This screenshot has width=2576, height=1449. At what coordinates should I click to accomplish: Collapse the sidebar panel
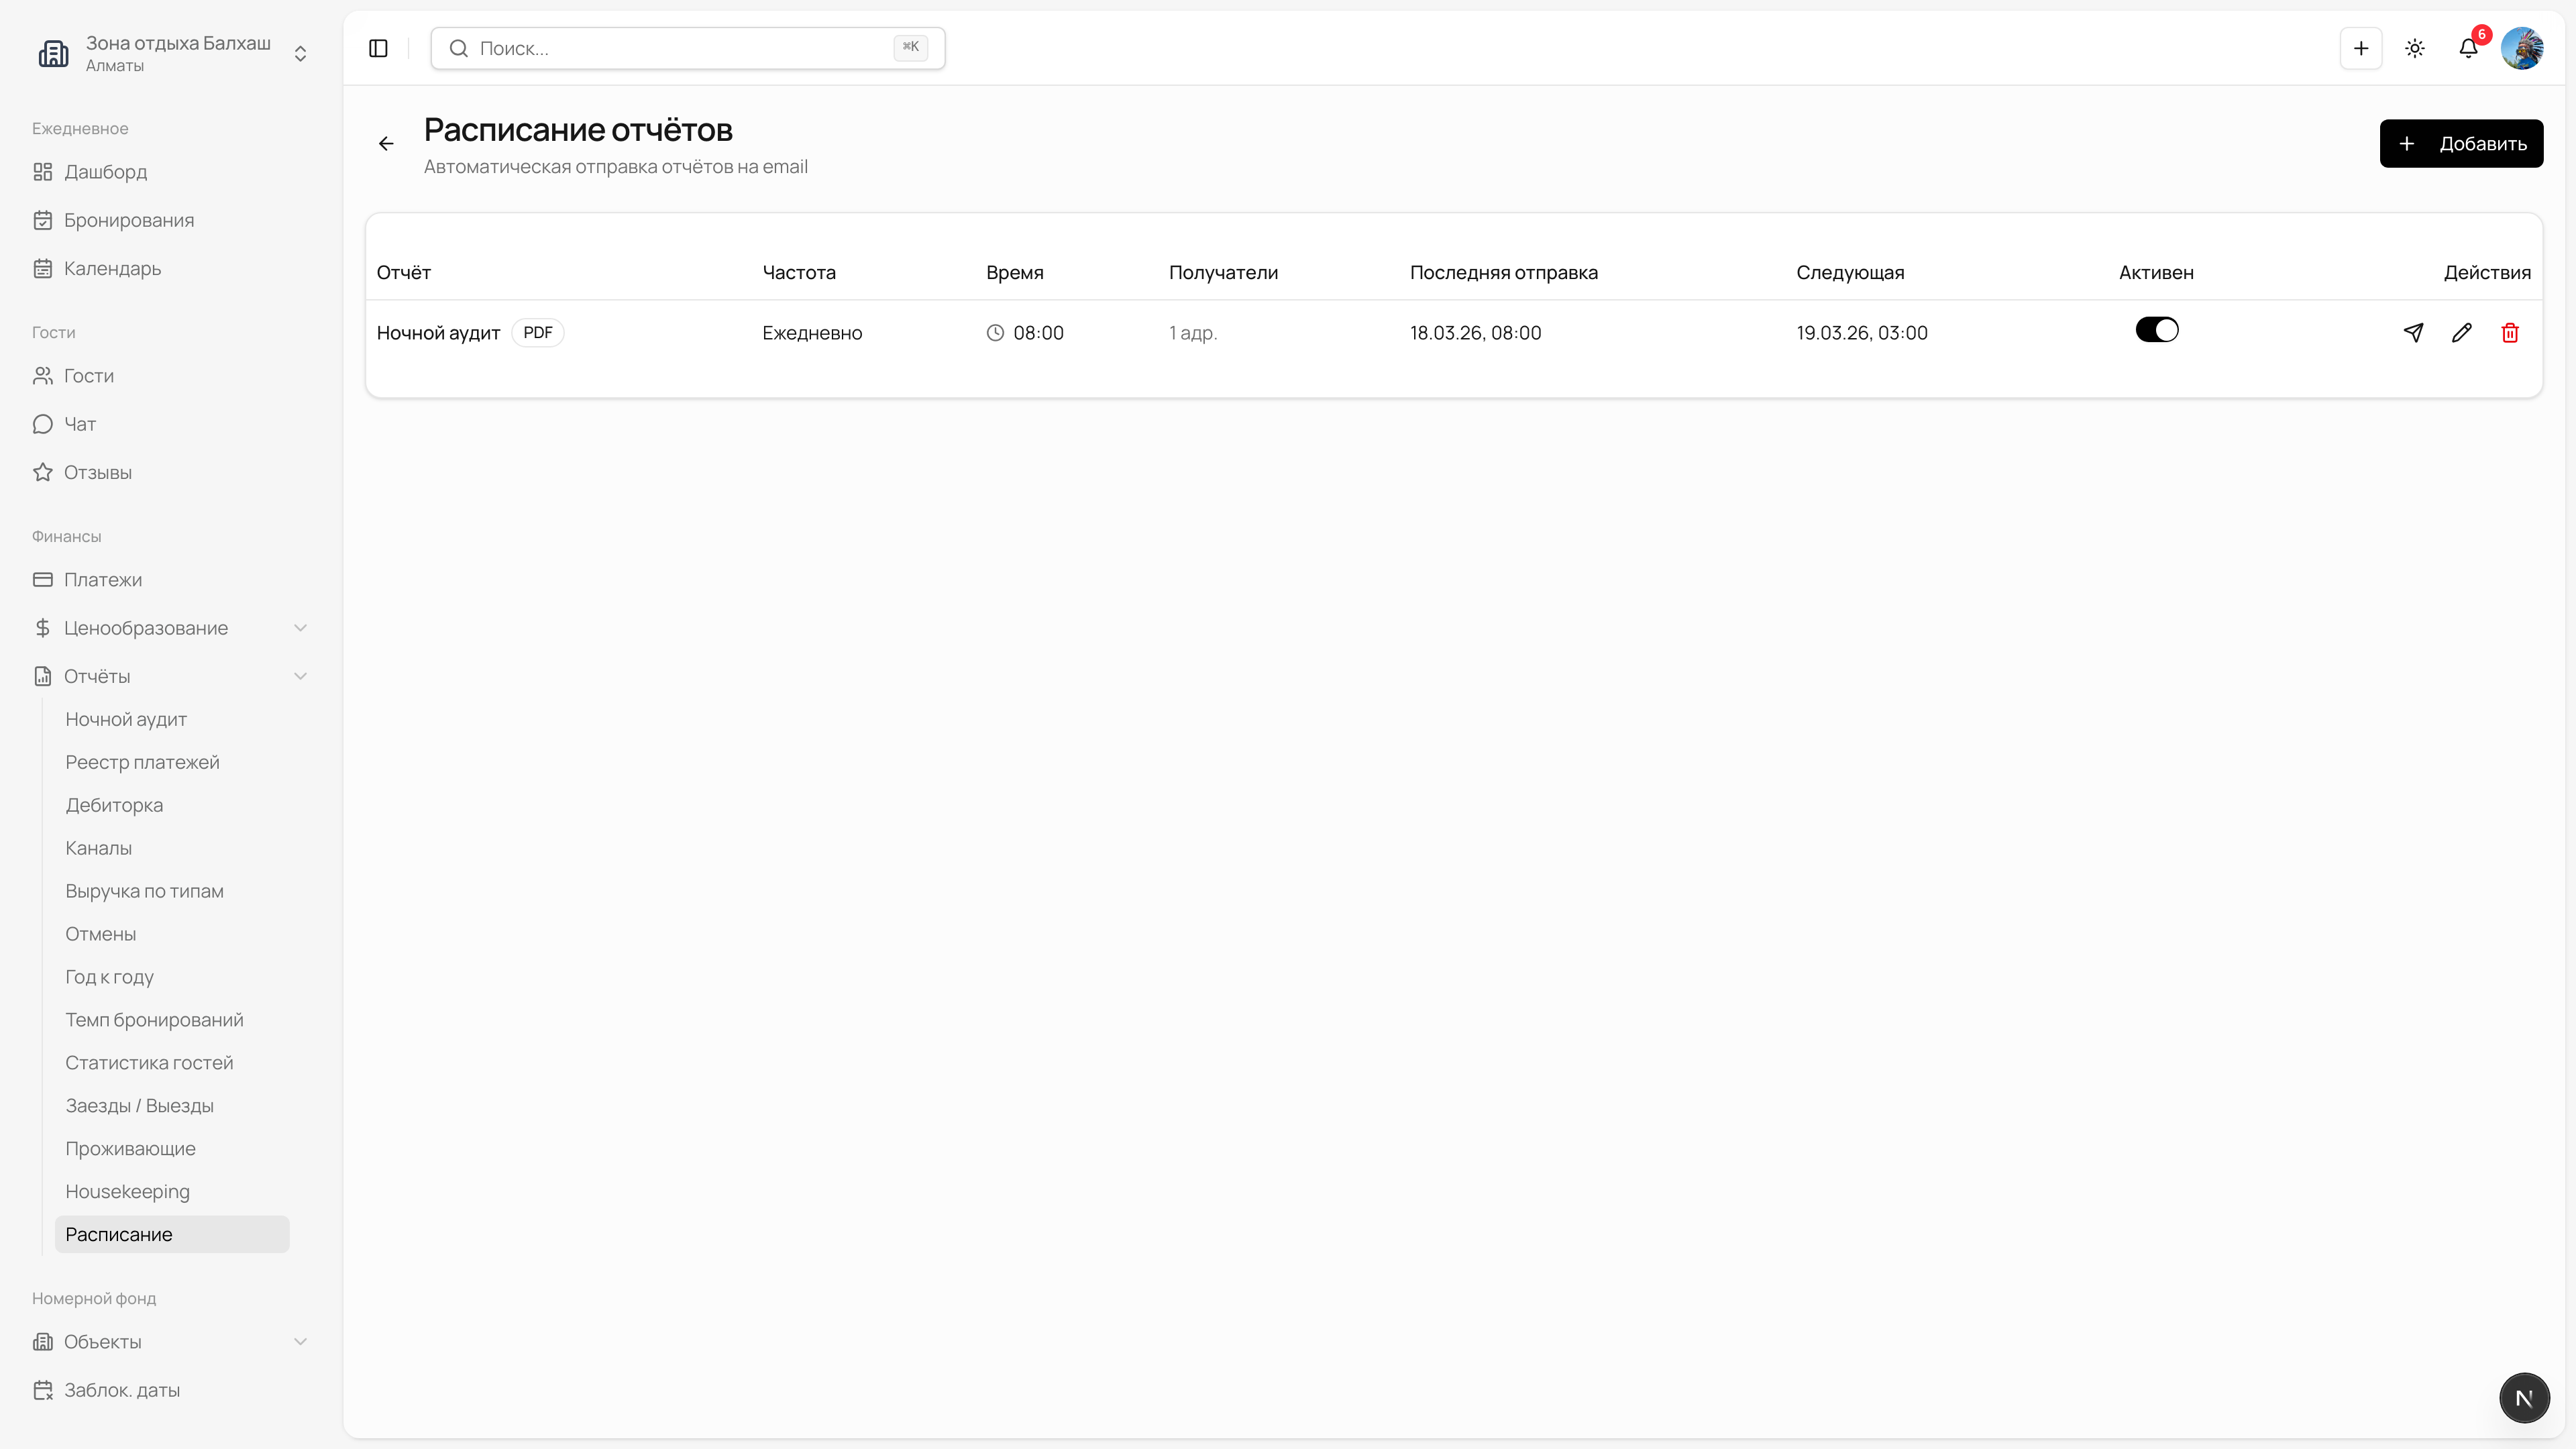pyautogui.click(x=378, y=48)
